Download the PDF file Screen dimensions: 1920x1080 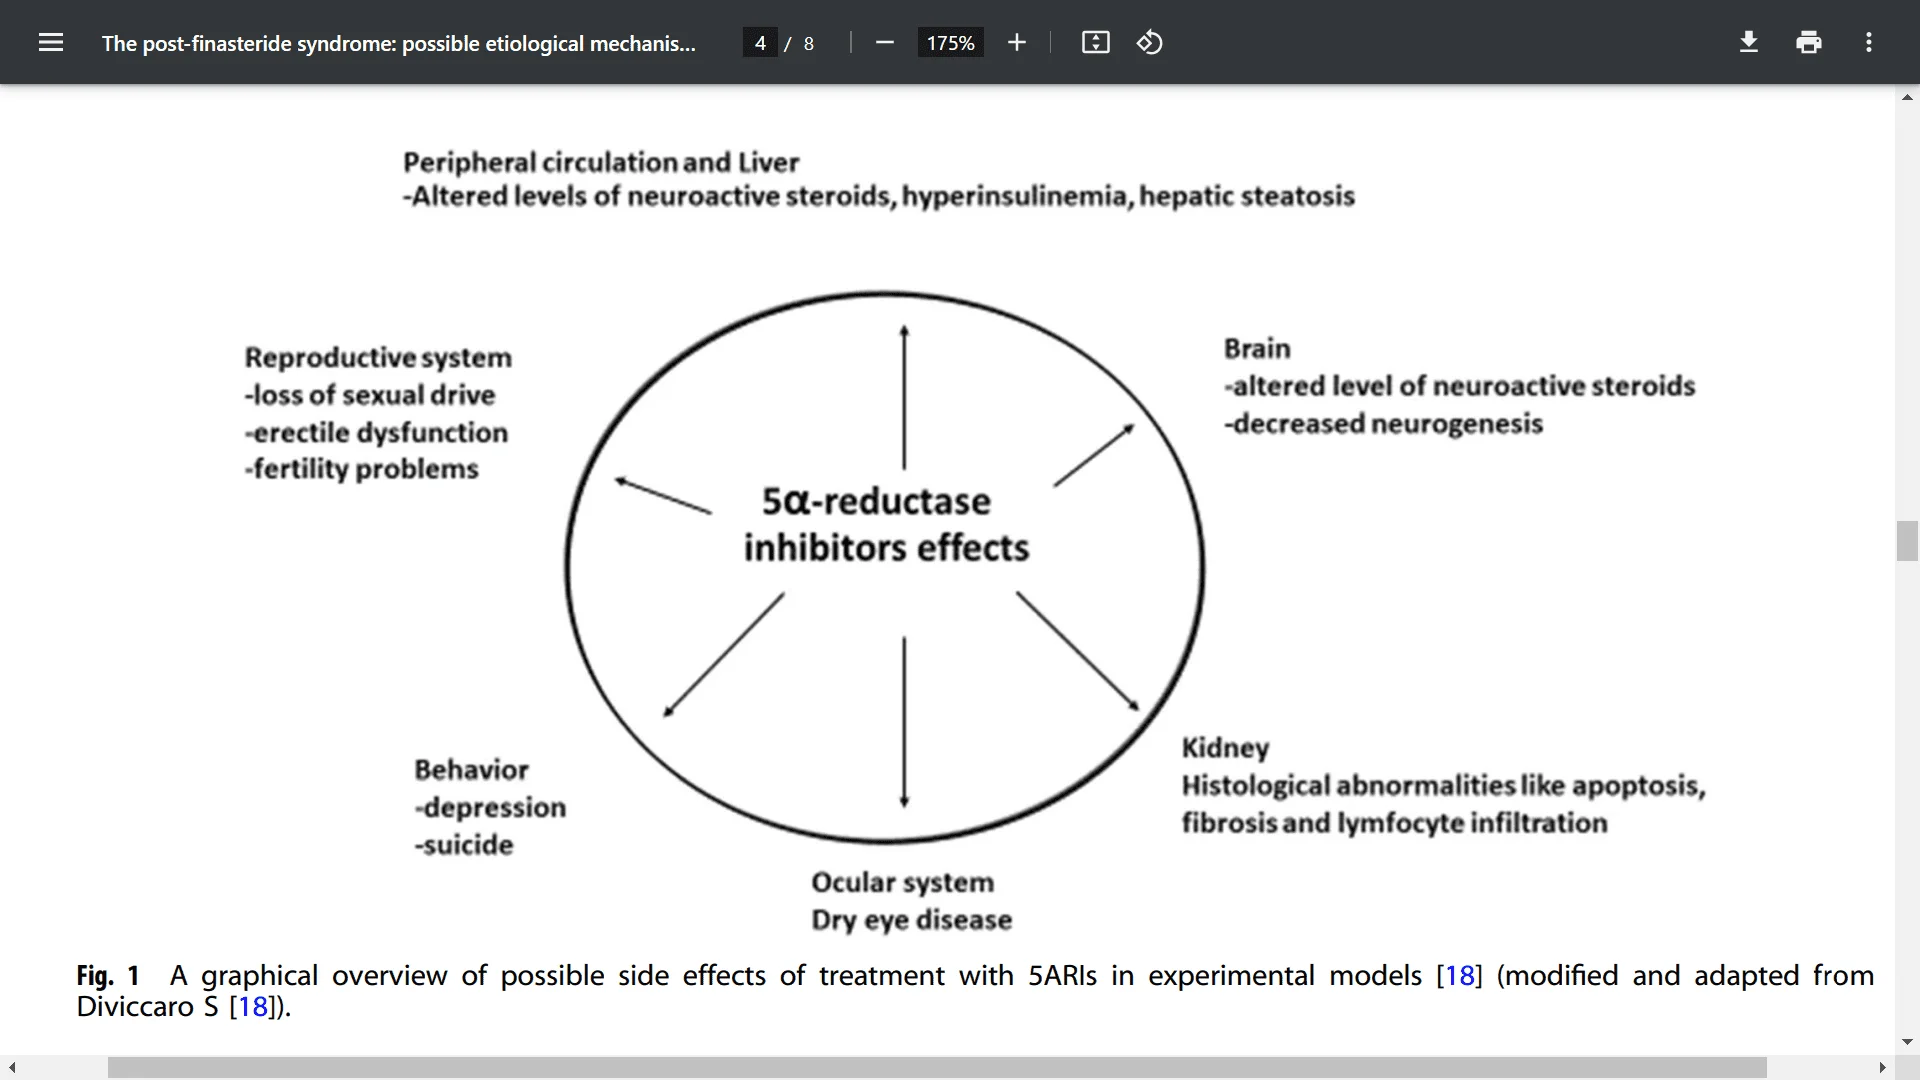(x=1749, y=42)
